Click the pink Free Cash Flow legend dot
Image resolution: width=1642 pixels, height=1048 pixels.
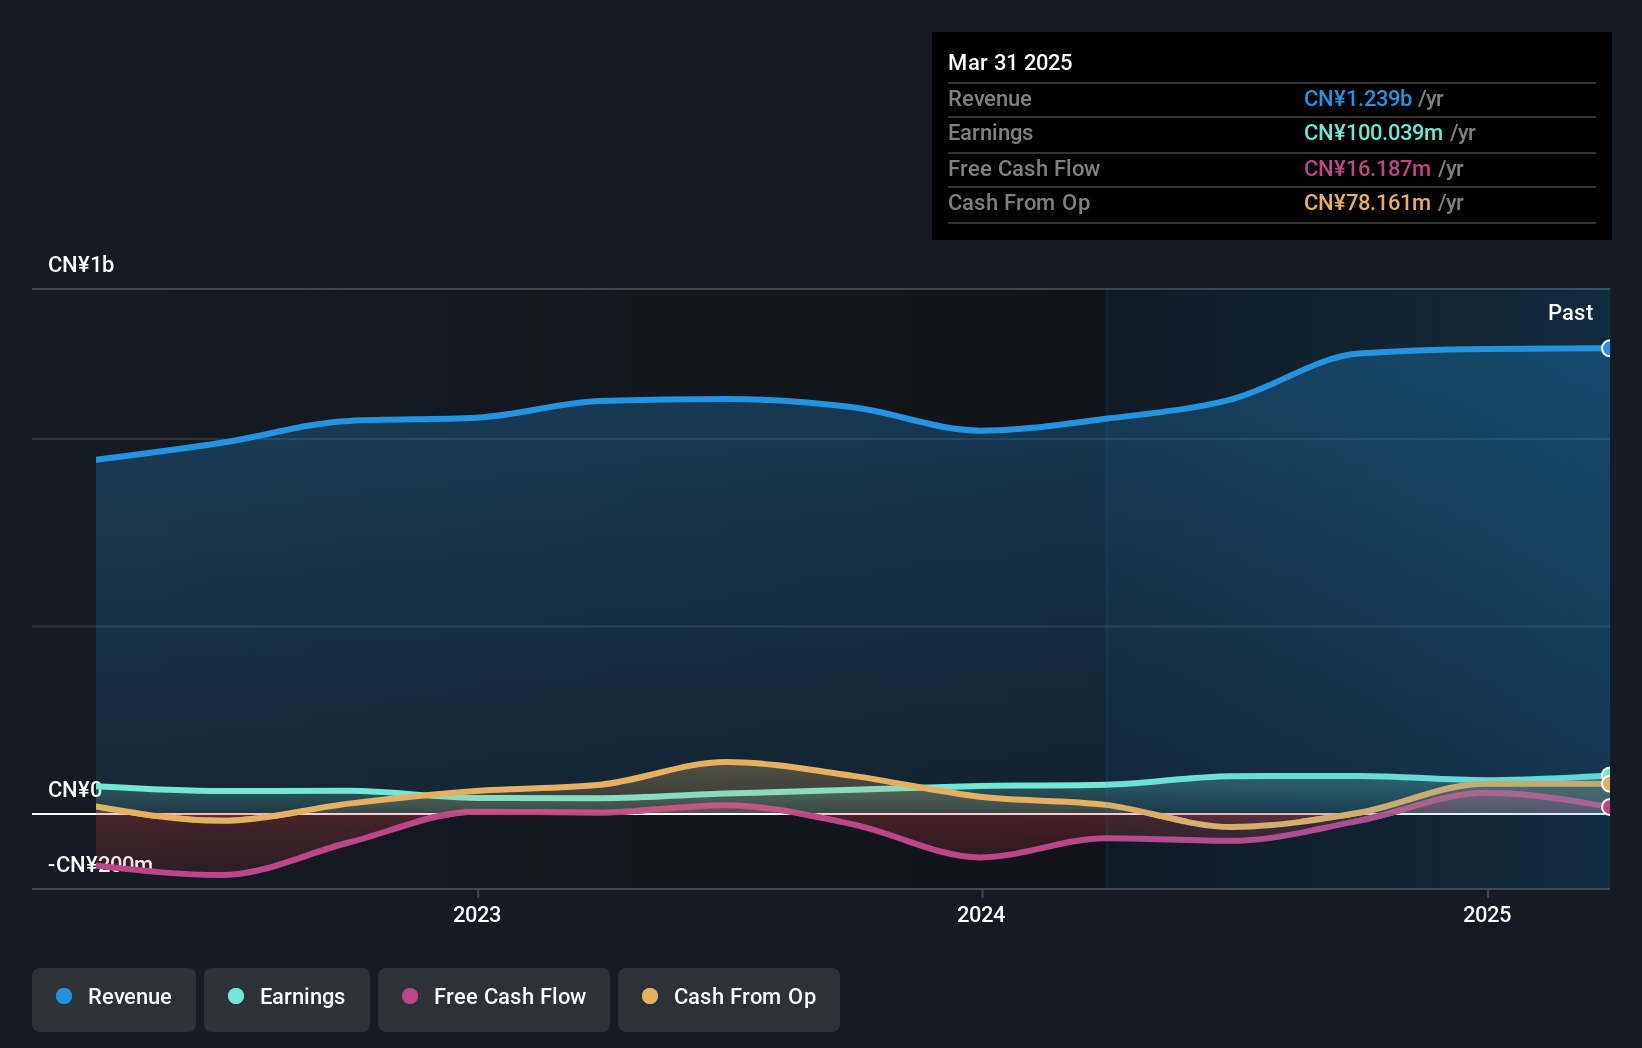click(x=410, y=996)
